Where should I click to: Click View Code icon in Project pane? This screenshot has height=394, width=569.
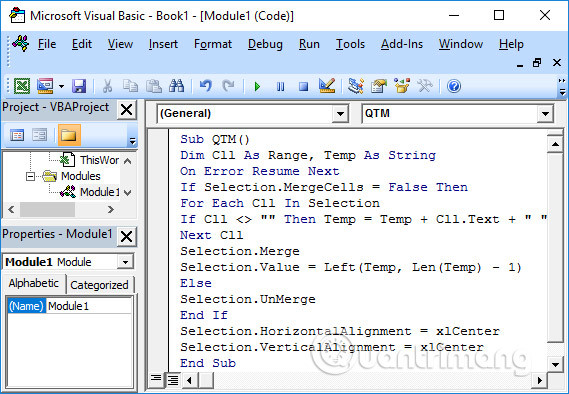point(17,135)
